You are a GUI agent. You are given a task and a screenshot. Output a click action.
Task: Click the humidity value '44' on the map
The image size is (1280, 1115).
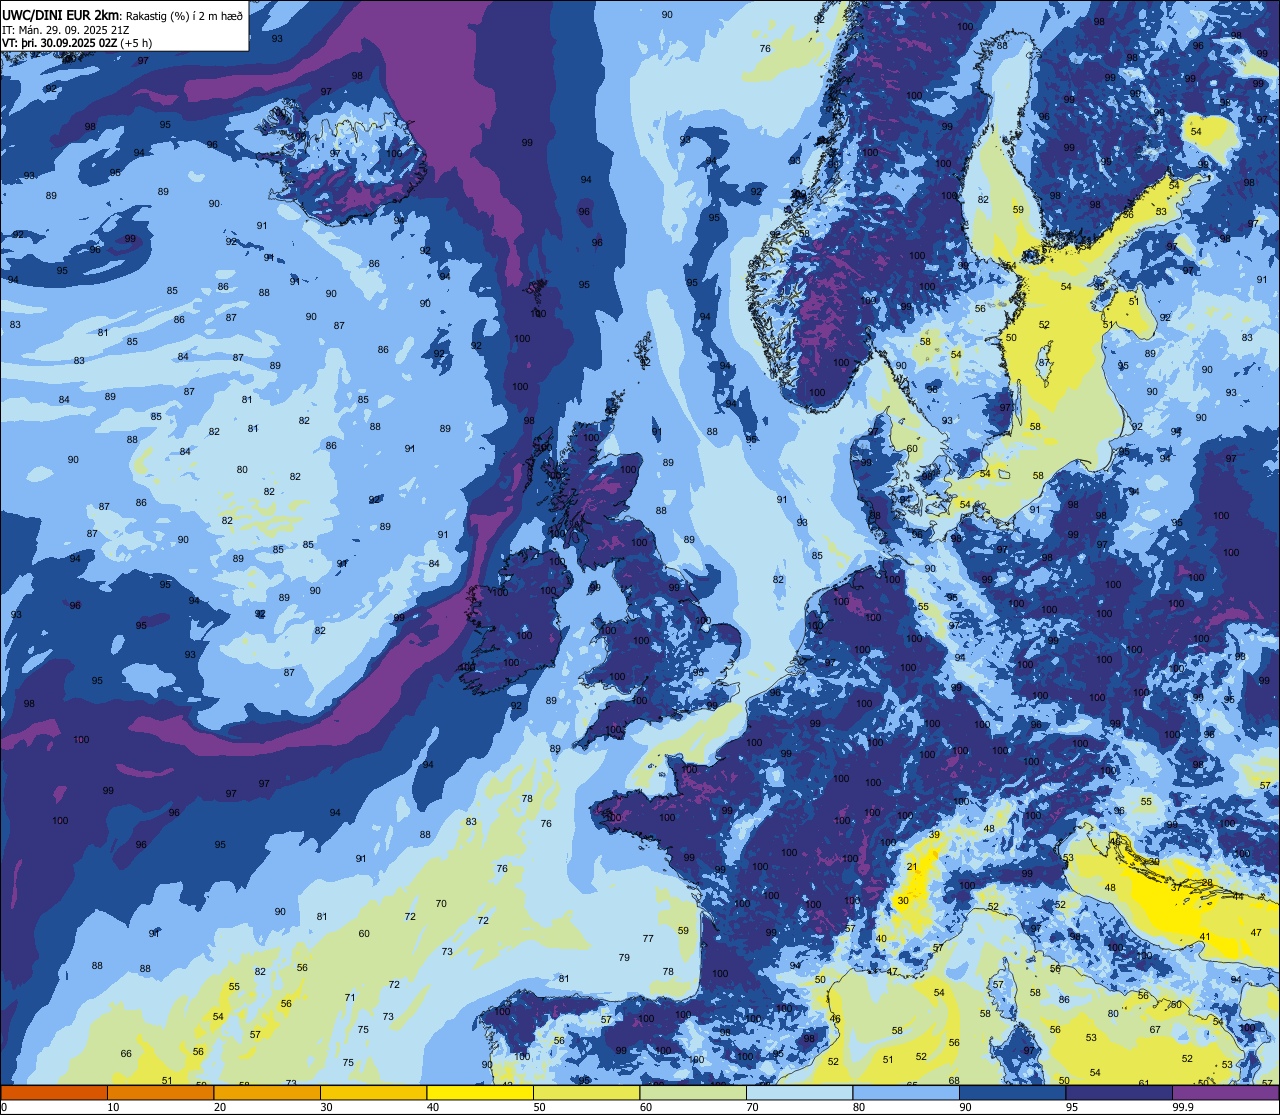(x=1238, y=896)
